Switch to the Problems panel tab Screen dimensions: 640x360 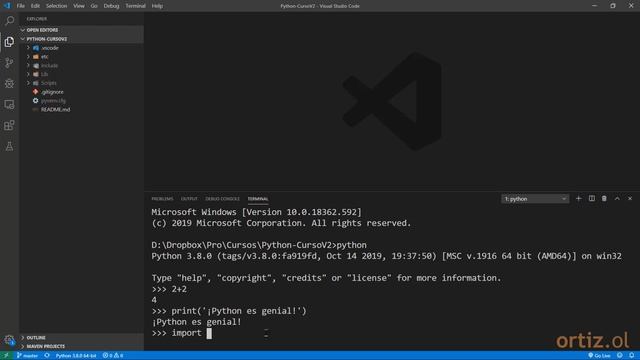pos(162,199)
